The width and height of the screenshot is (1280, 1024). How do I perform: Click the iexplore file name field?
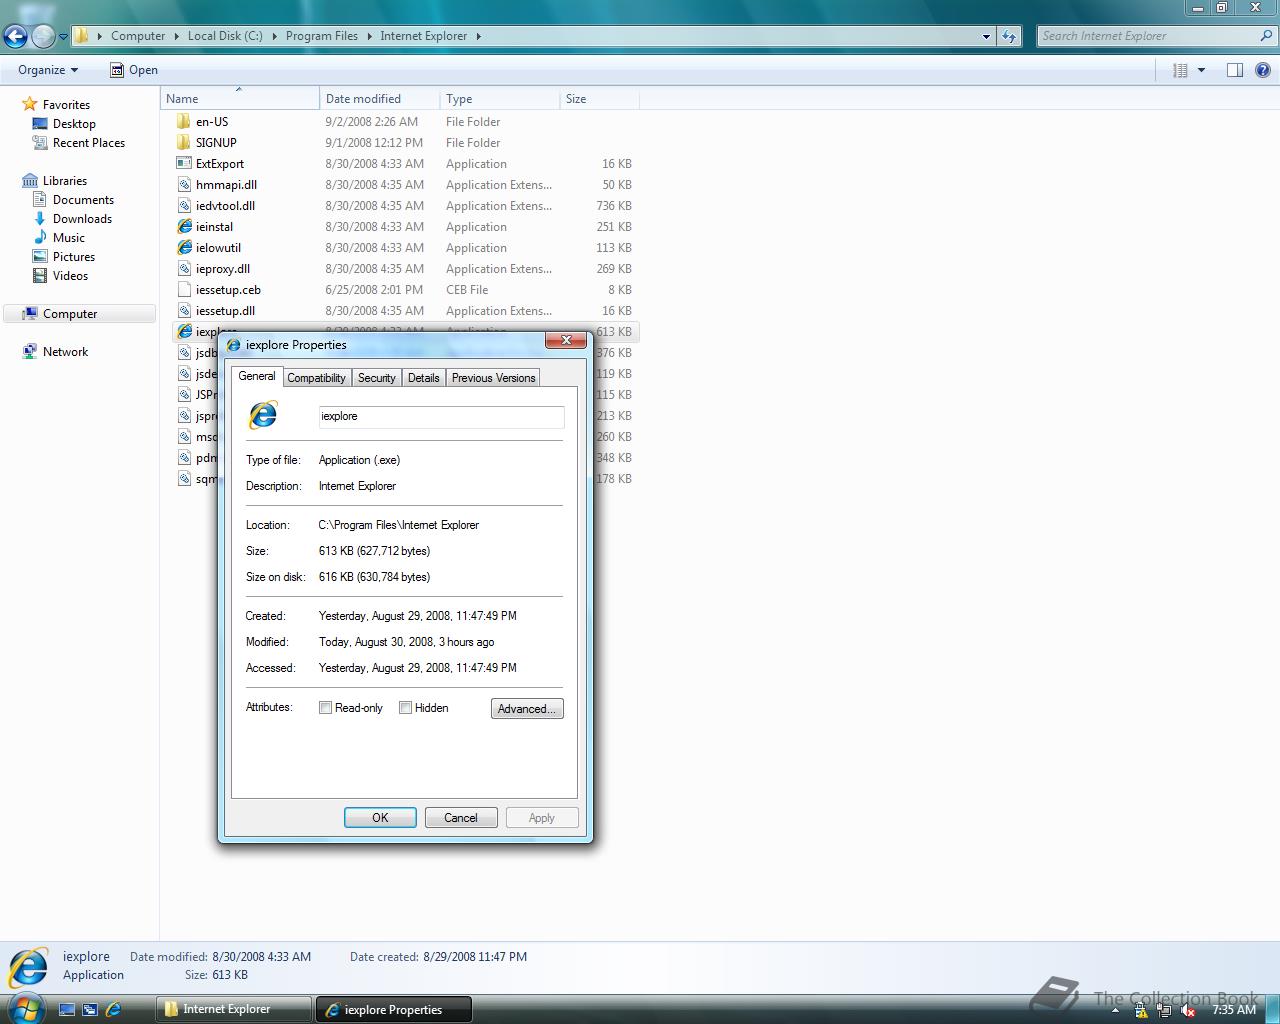441,417
